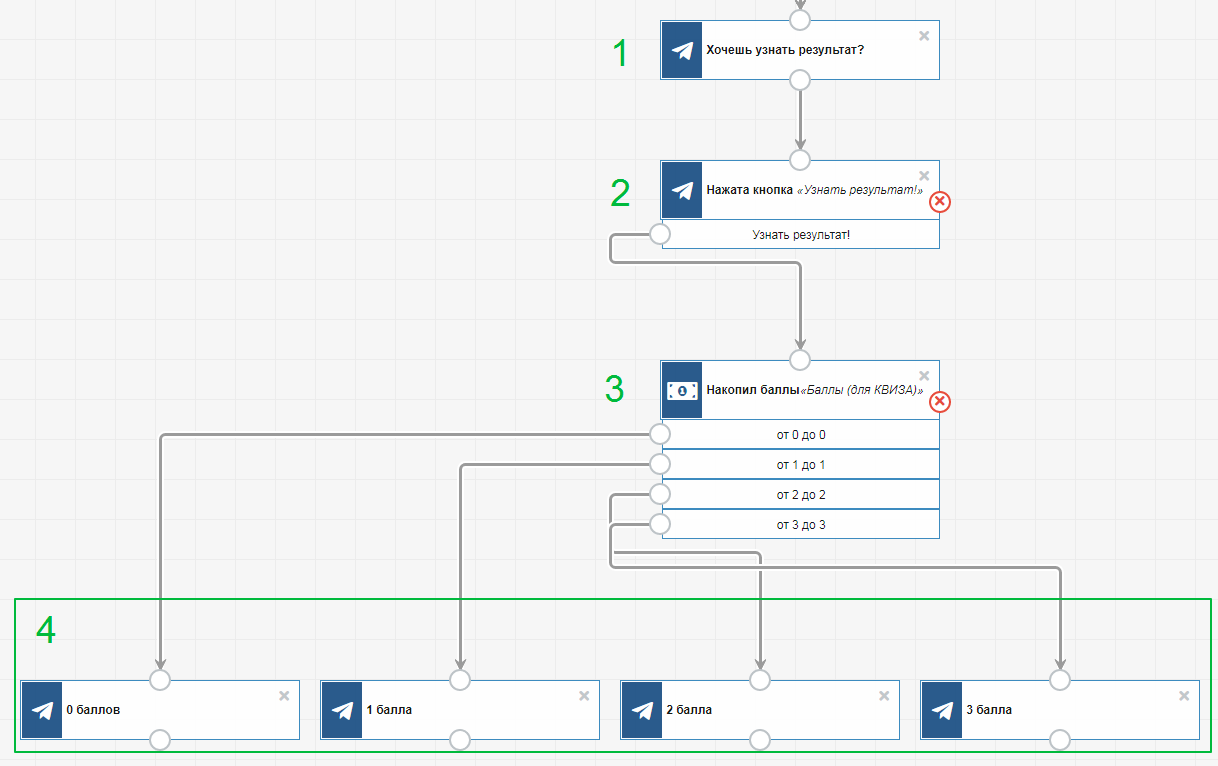
Task: Click the Telegram icon on "0 баллов" block
Action: pyautogui.click(x=42, y=710)
